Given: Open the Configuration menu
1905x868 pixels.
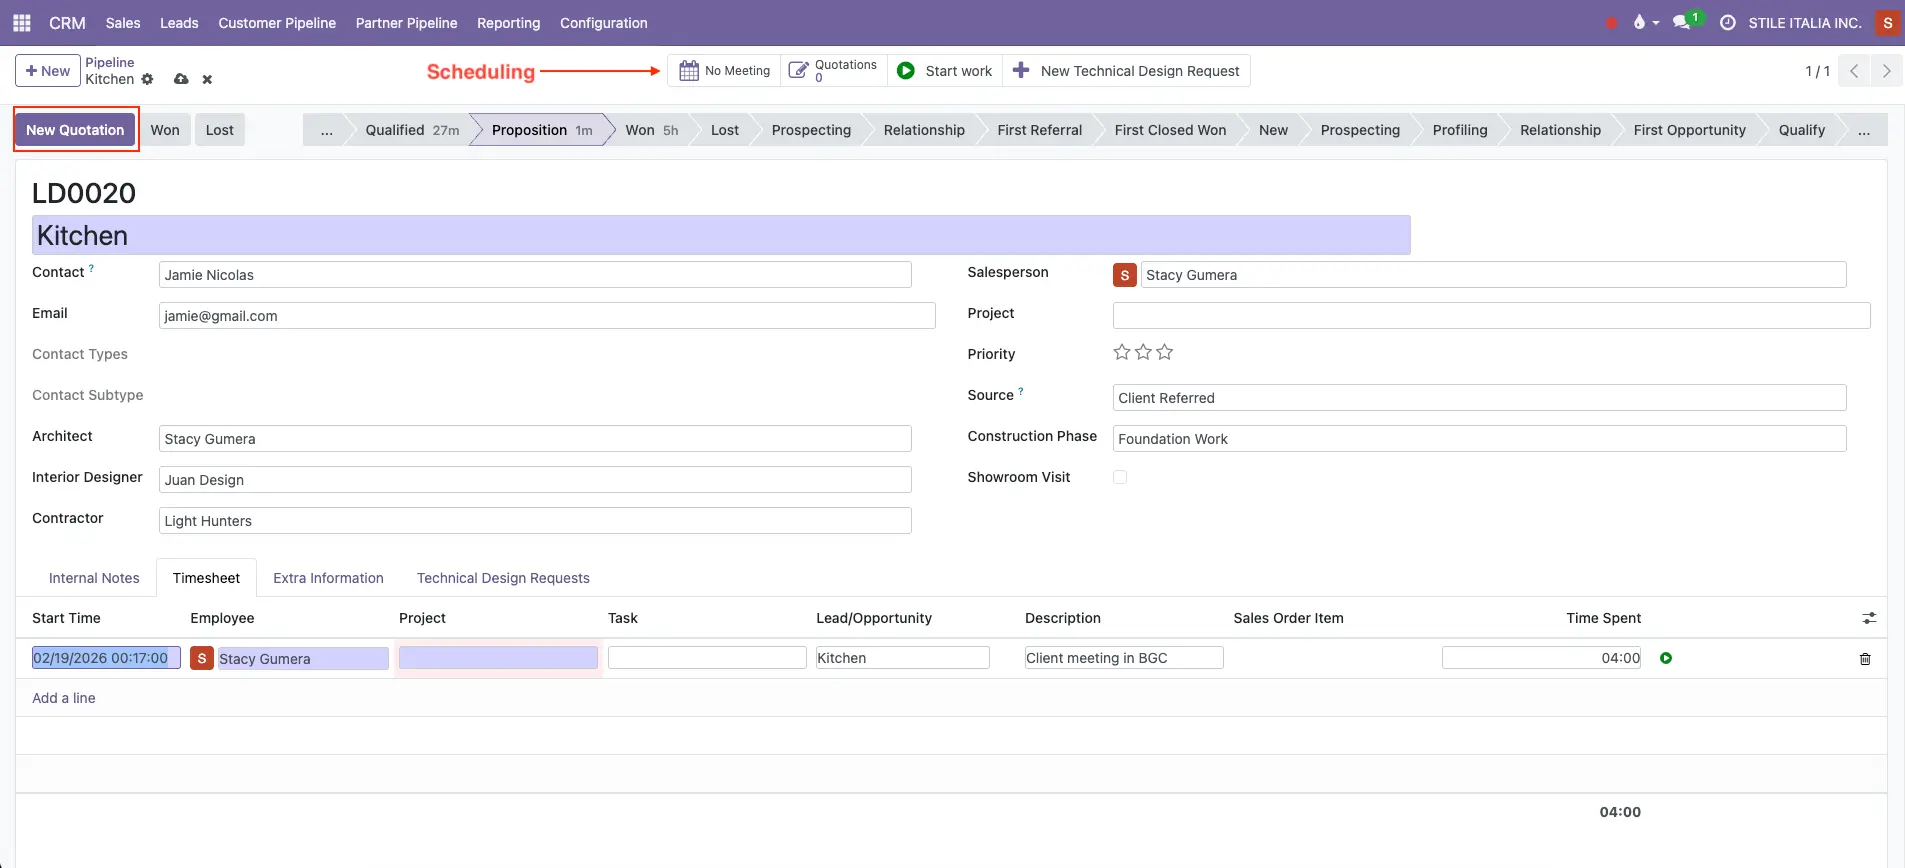Looking at the screenshot, I should 603,22.
